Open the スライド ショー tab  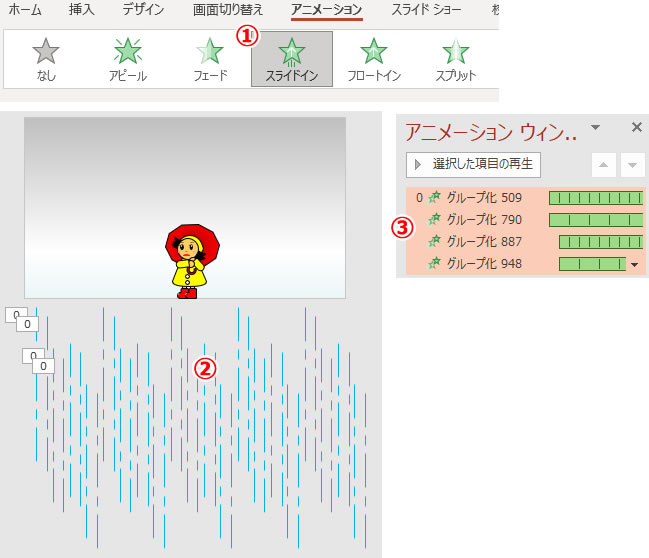421,11
